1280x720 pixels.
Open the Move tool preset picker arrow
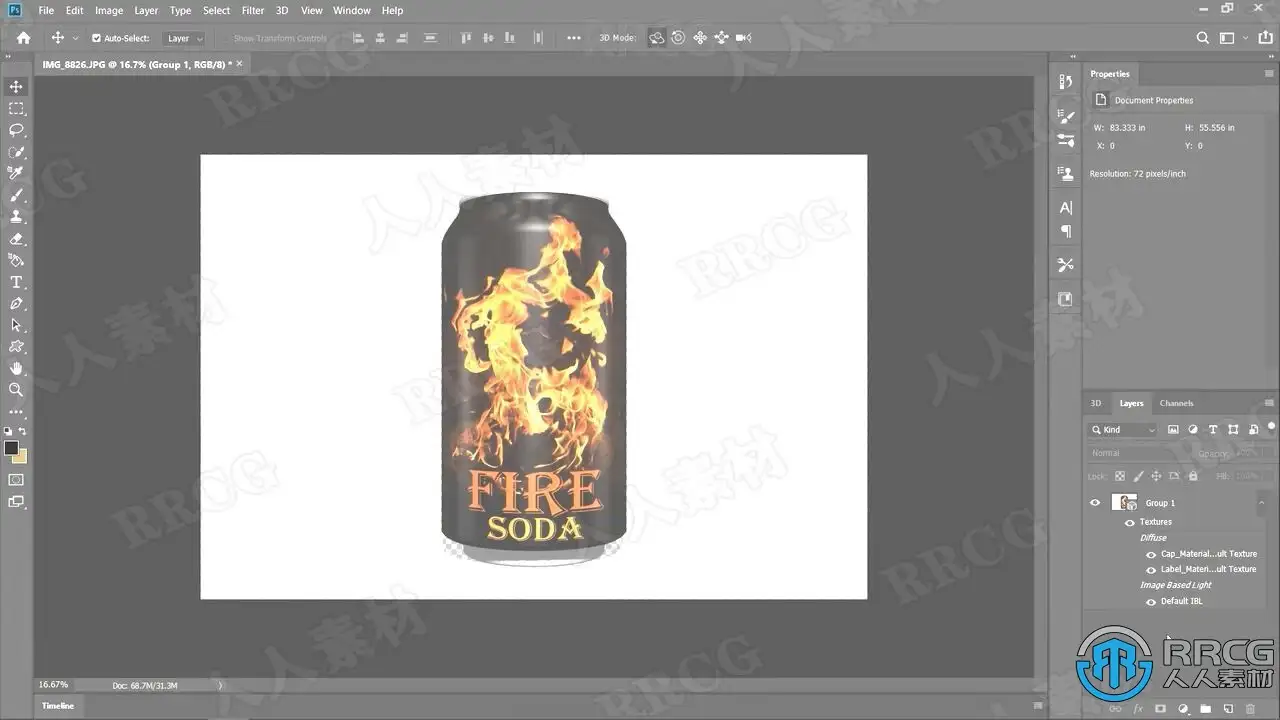tap(75, 38)
